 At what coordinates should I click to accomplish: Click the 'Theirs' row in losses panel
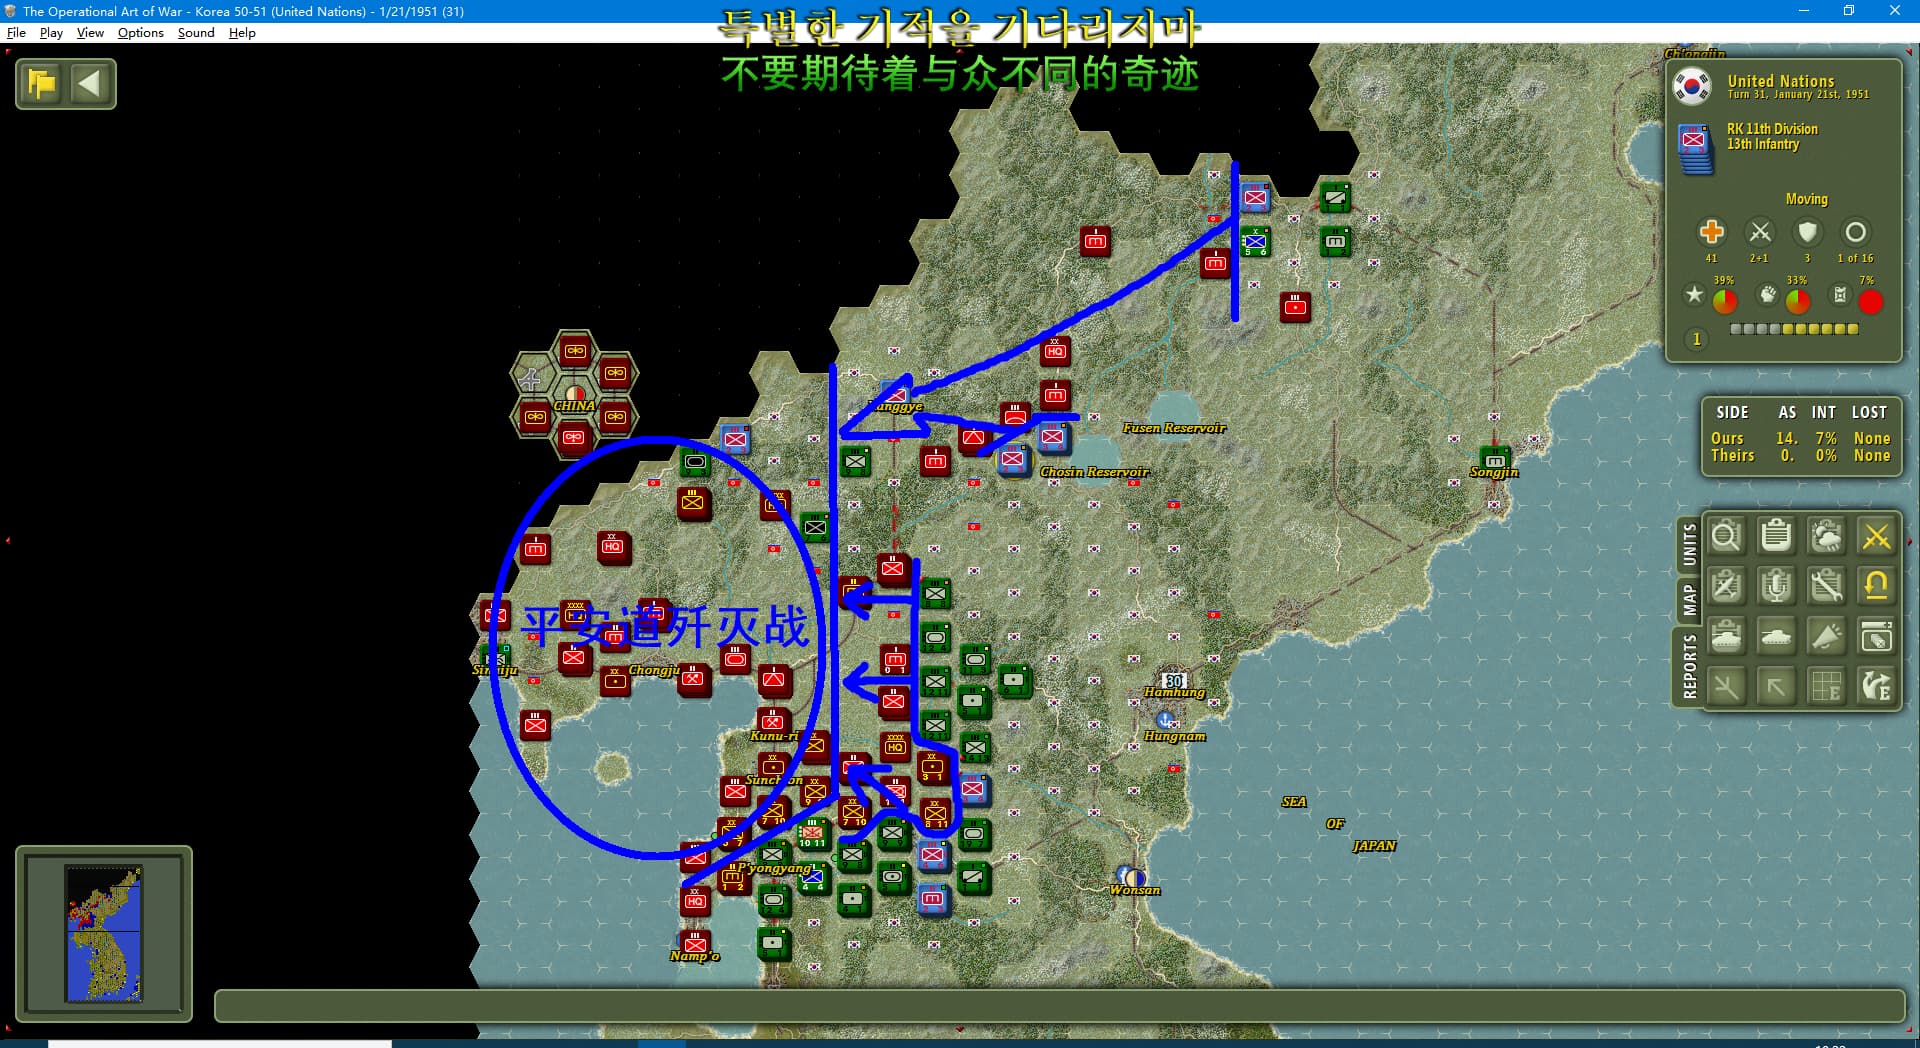[x=1800, y=455]
